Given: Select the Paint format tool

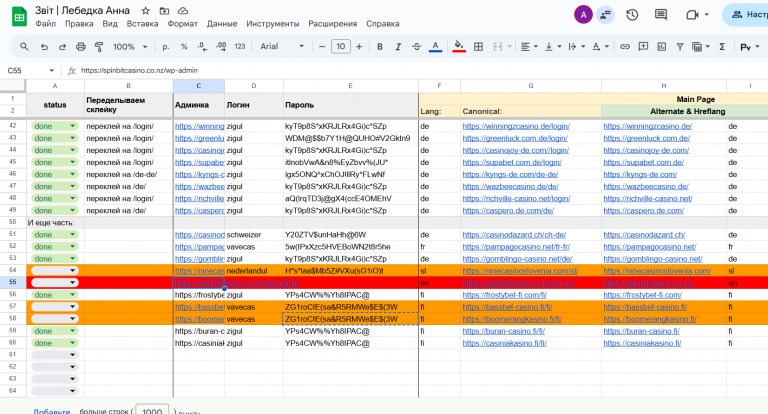Looking at the screenshot, I should pyautogui.click(x=99, y=46).
